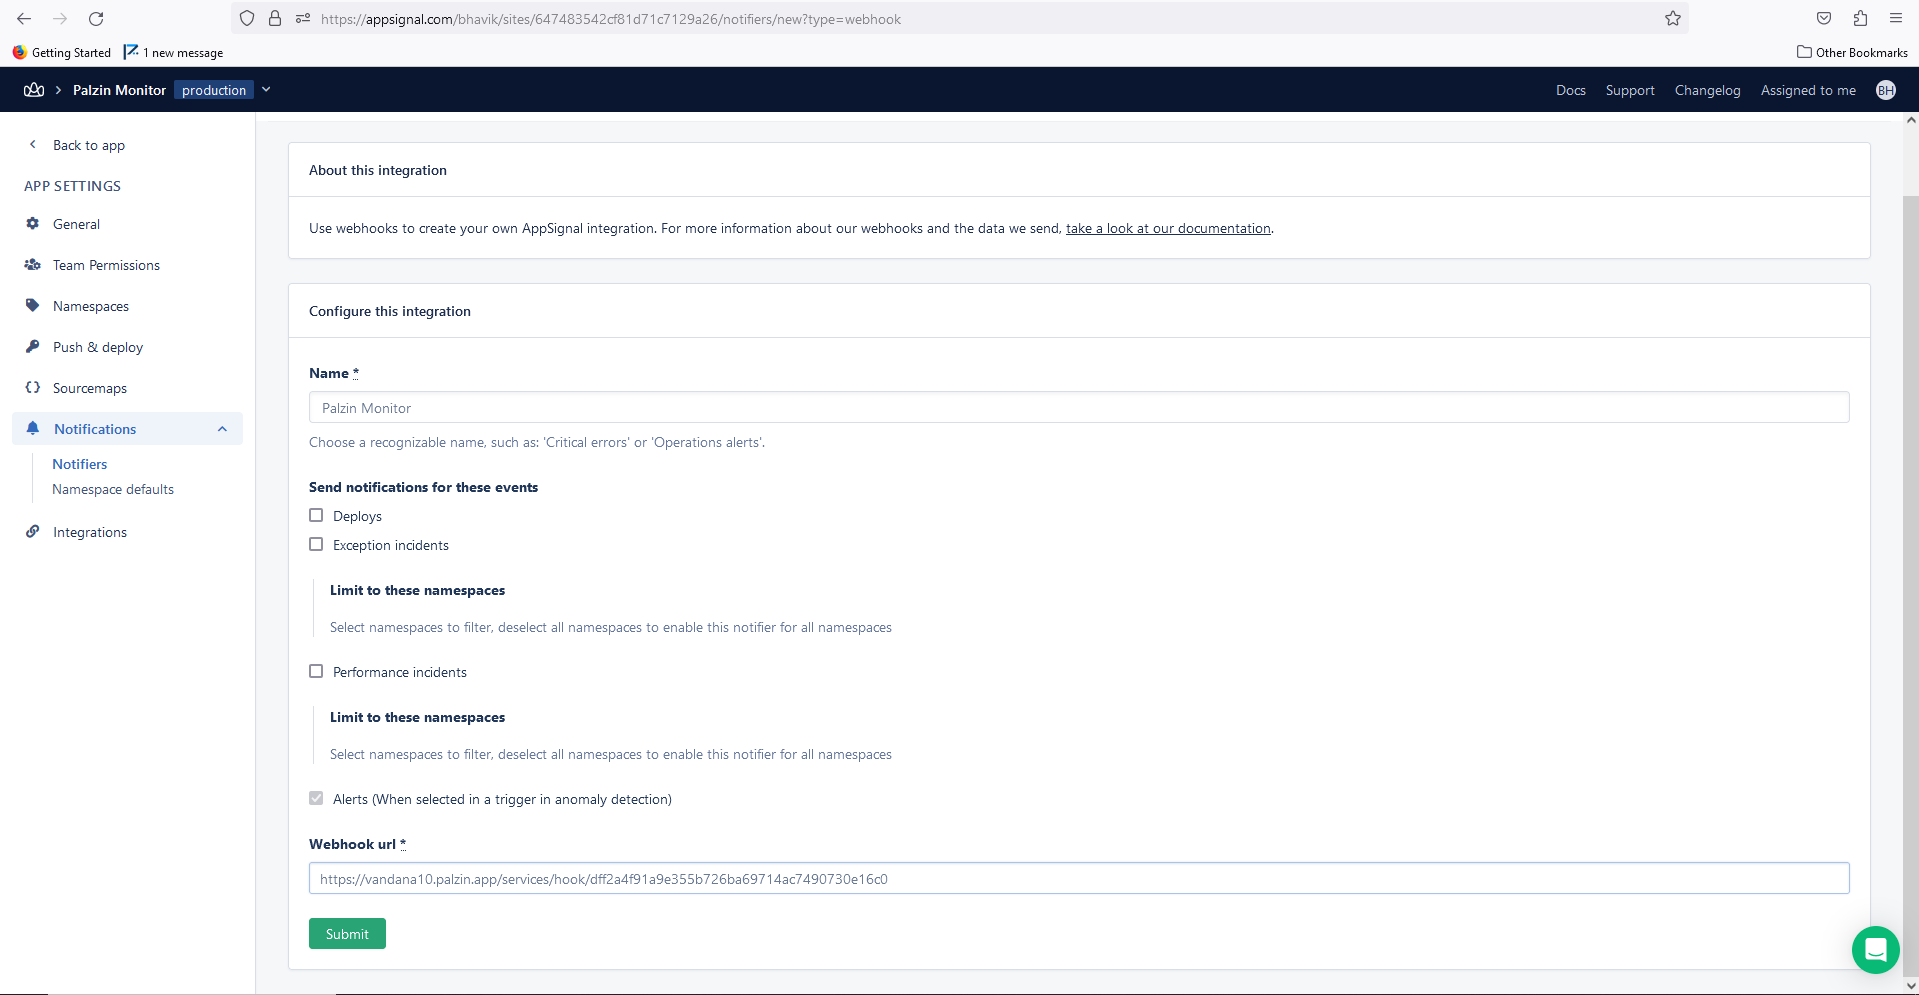Open the AppSignal logo home icon
Screen dimensions: 1919x995
[34, 90]
